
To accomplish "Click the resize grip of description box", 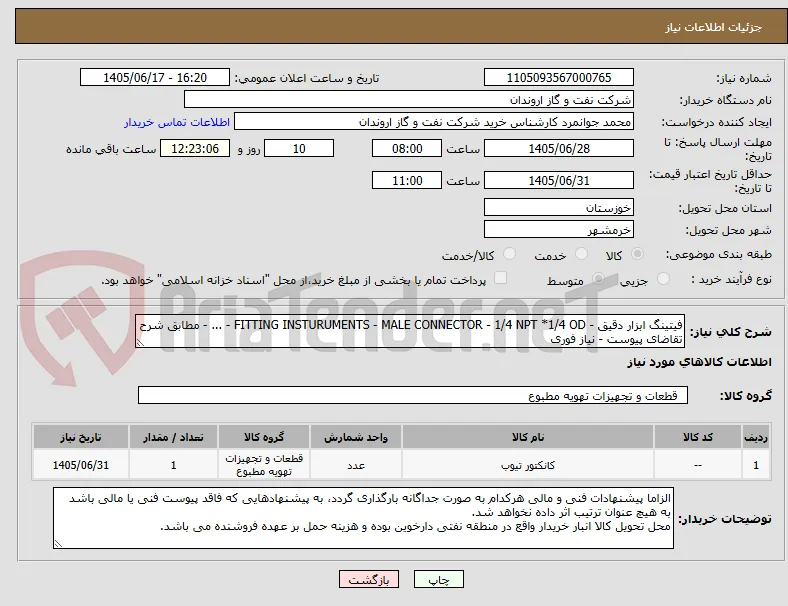I will coord(140,343).
